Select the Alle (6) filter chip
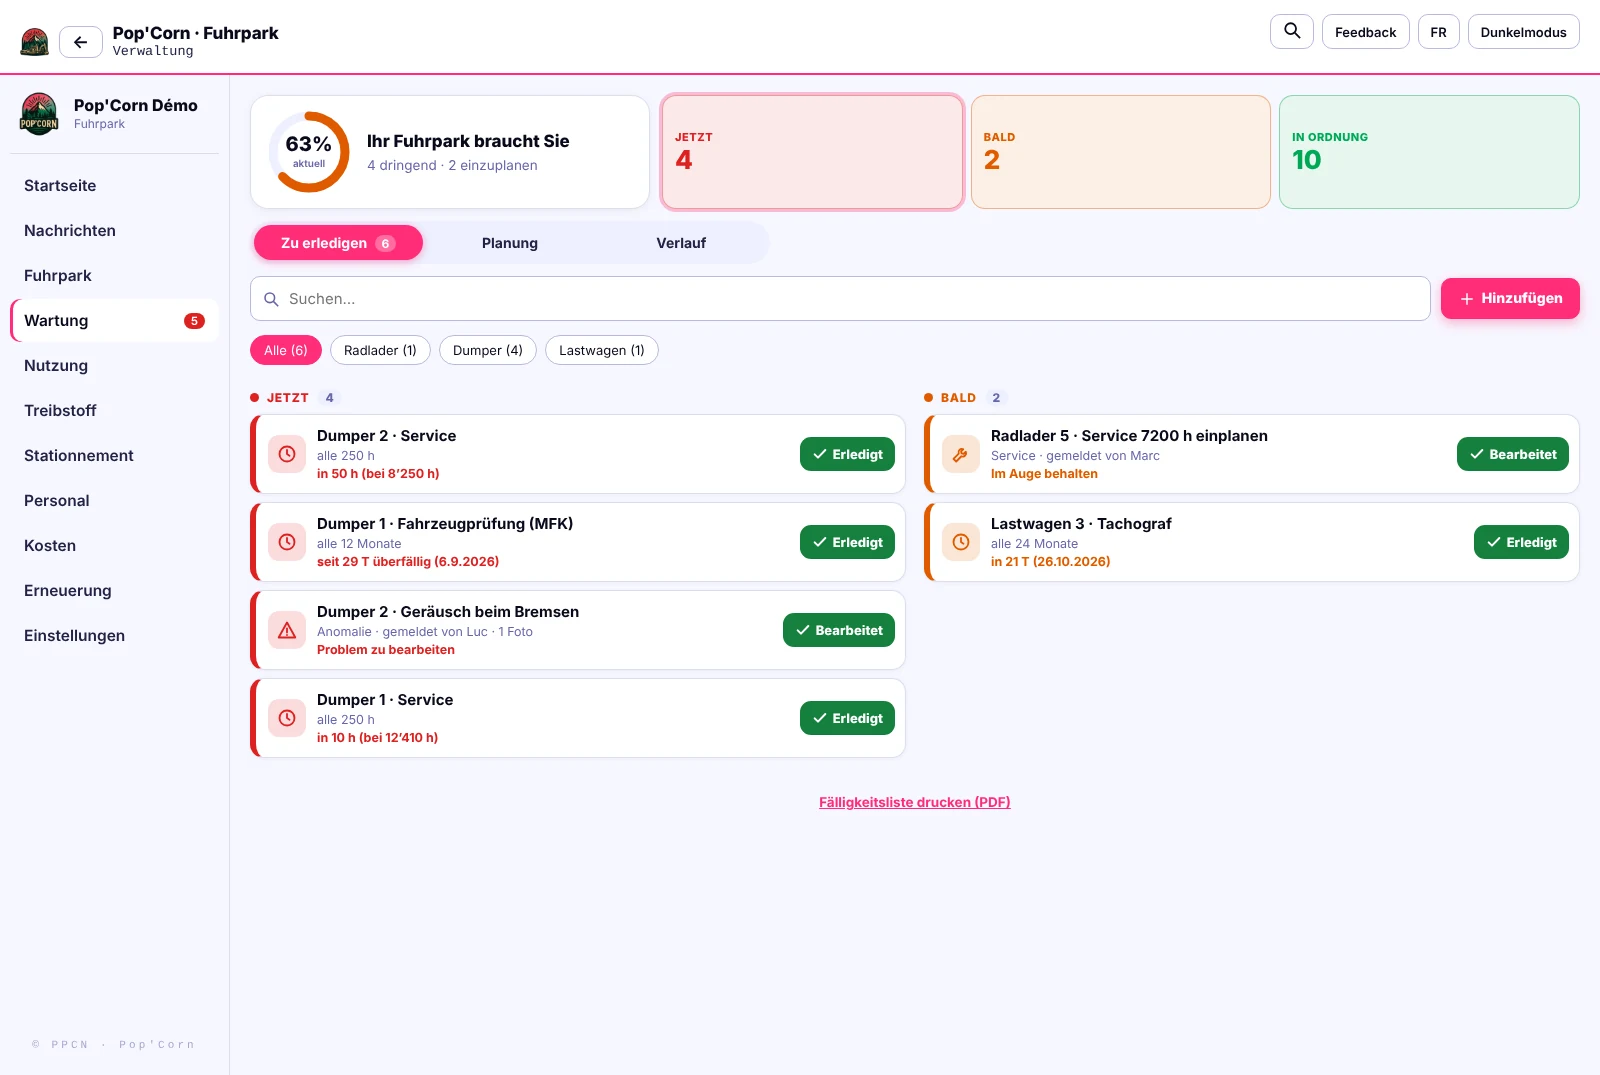 pyautogui.click(x=286, y=350)
